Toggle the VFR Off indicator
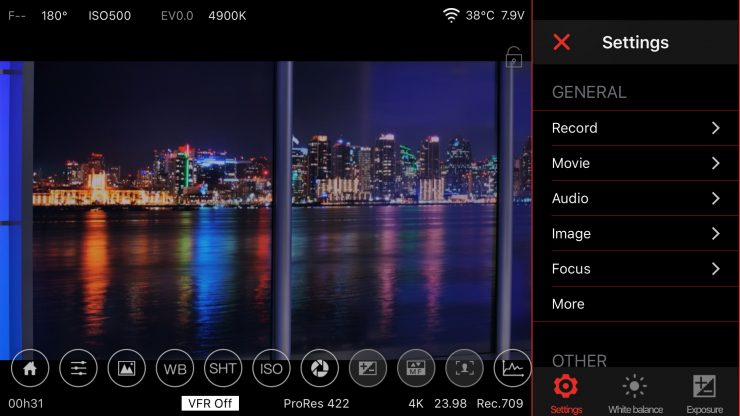The image size is (740, 416). (x=210, y=404)
